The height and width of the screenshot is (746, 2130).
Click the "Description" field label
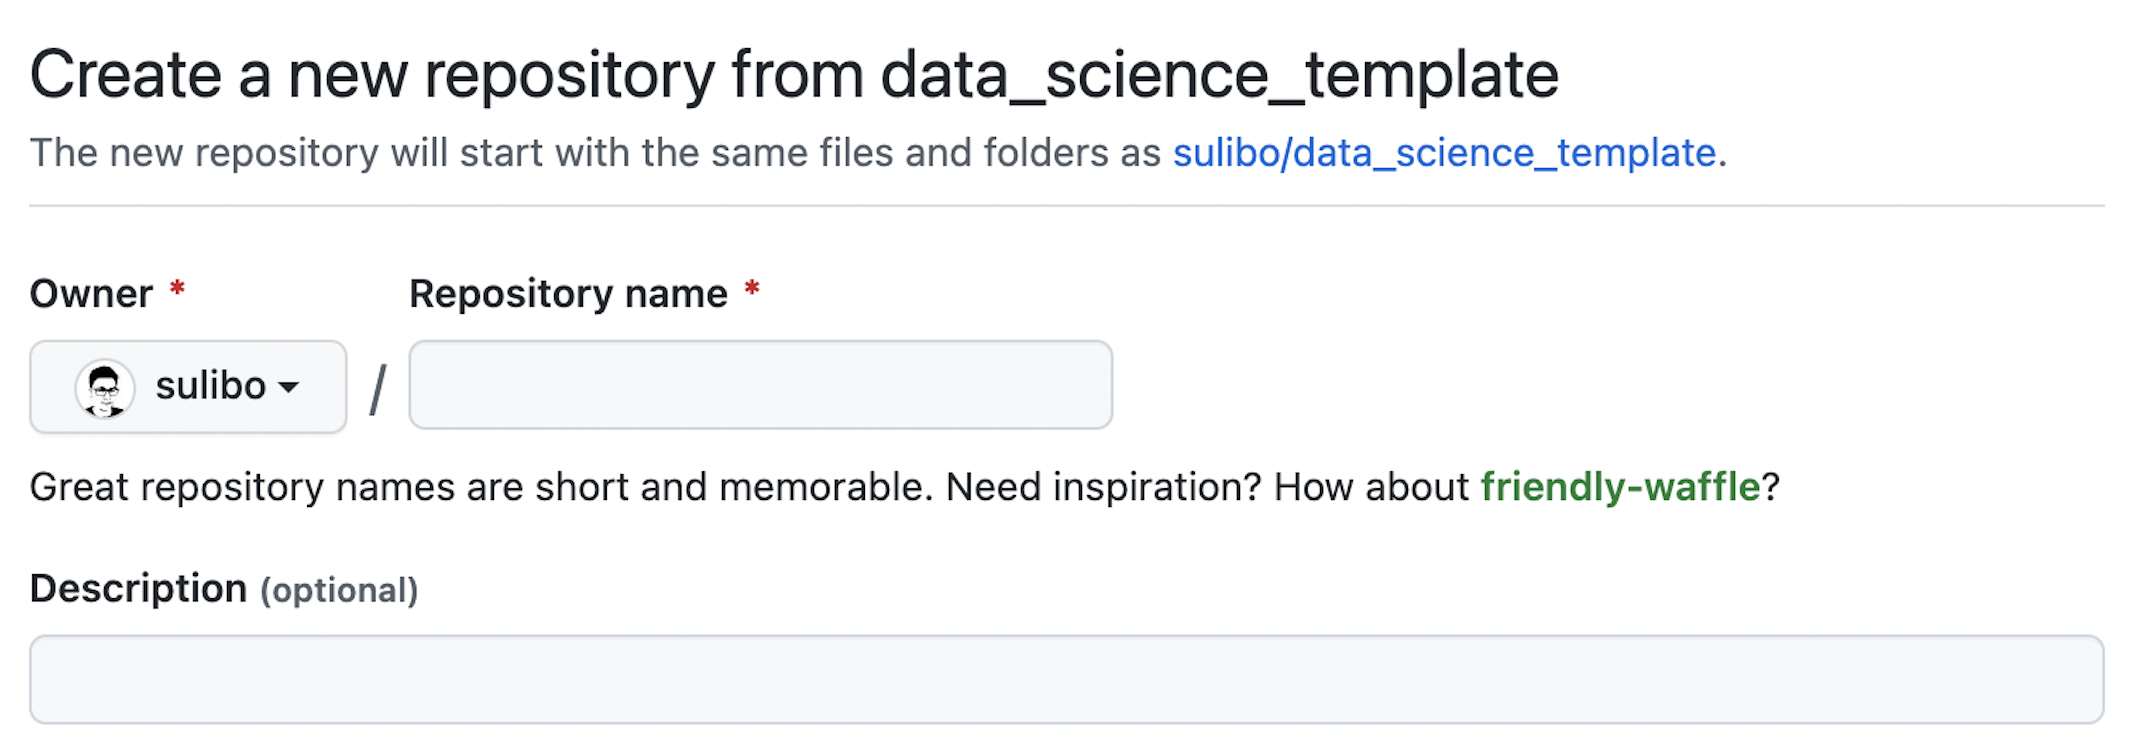[x=138, y=588]
